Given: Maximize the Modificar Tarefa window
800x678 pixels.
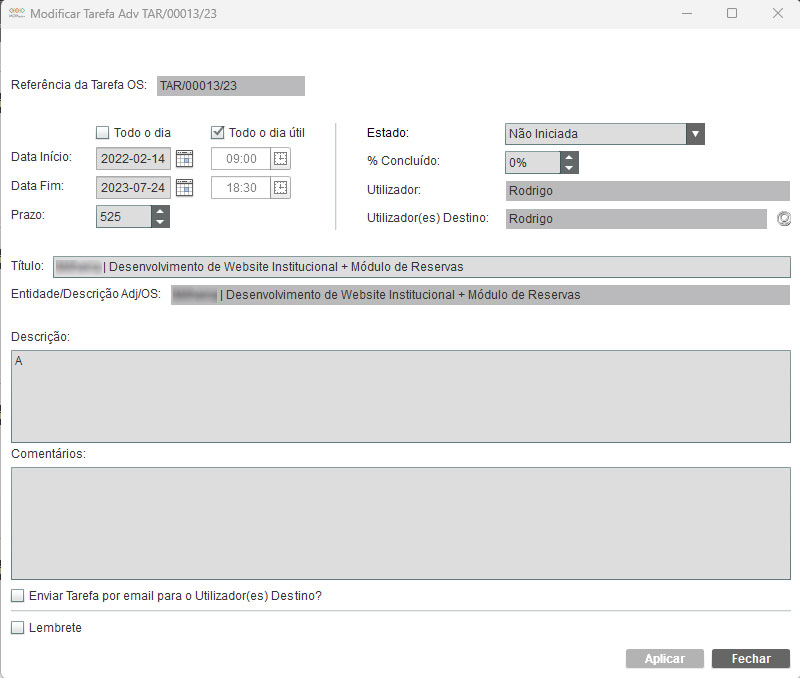Looking at the screenshot, I should pyautogui.click(x=732, y=14).
